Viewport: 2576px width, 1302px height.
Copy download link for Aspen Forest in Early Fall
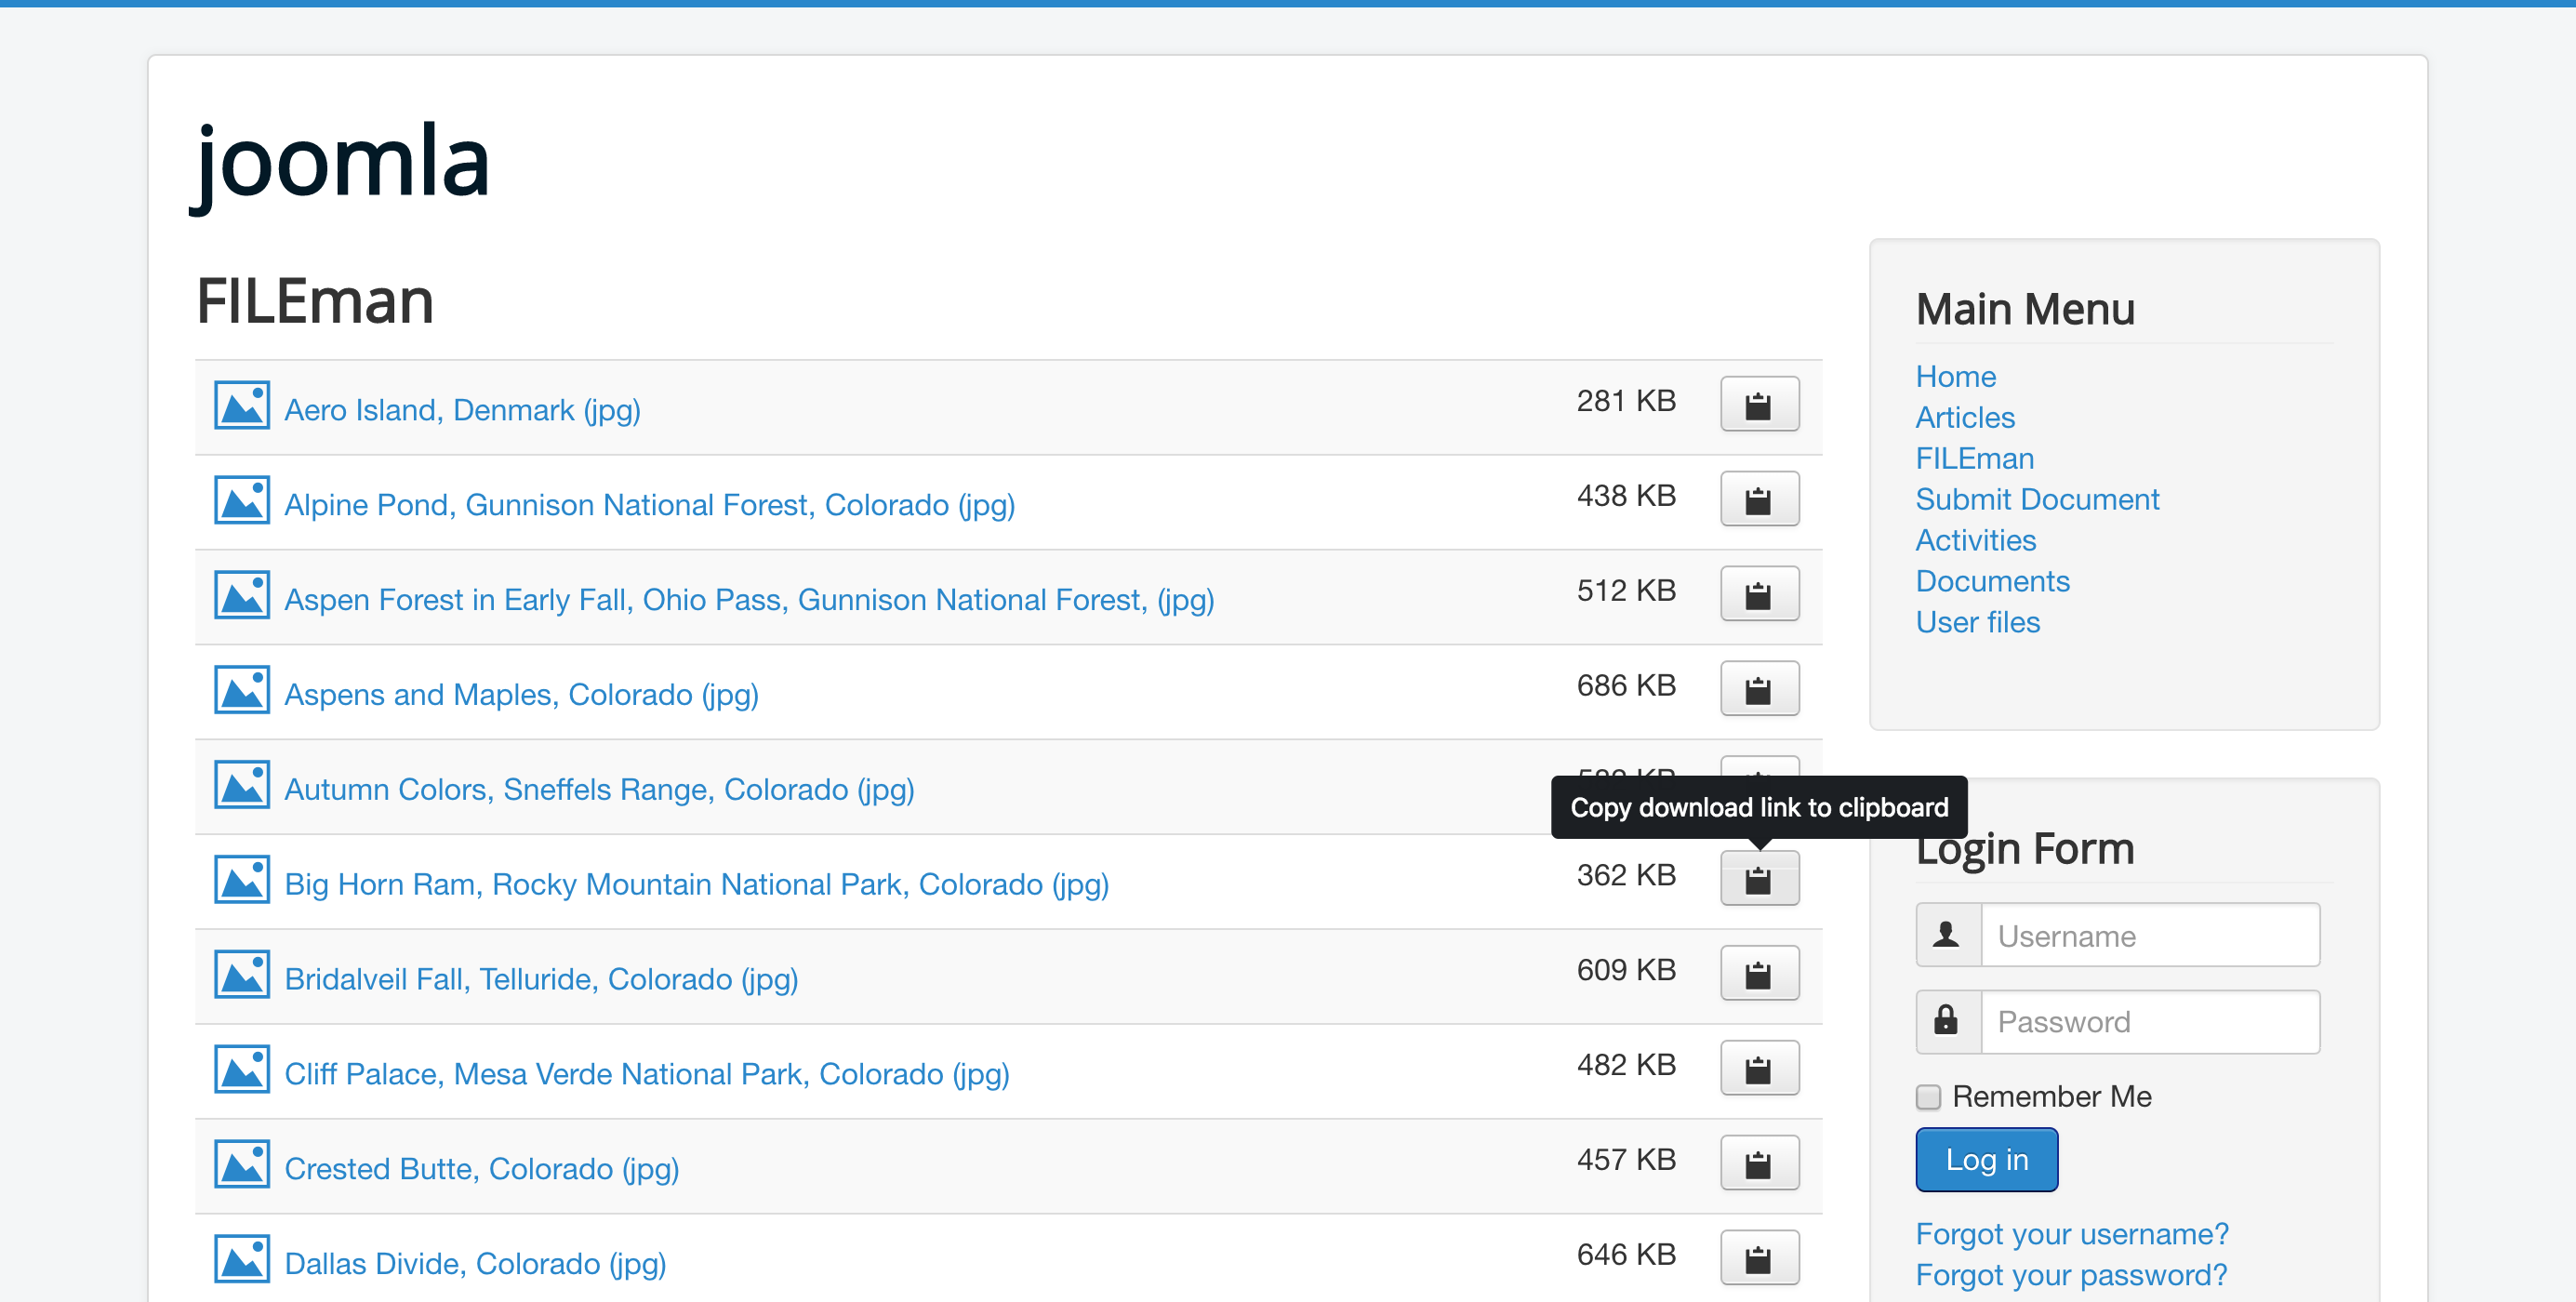click(x=1759, y=594)
